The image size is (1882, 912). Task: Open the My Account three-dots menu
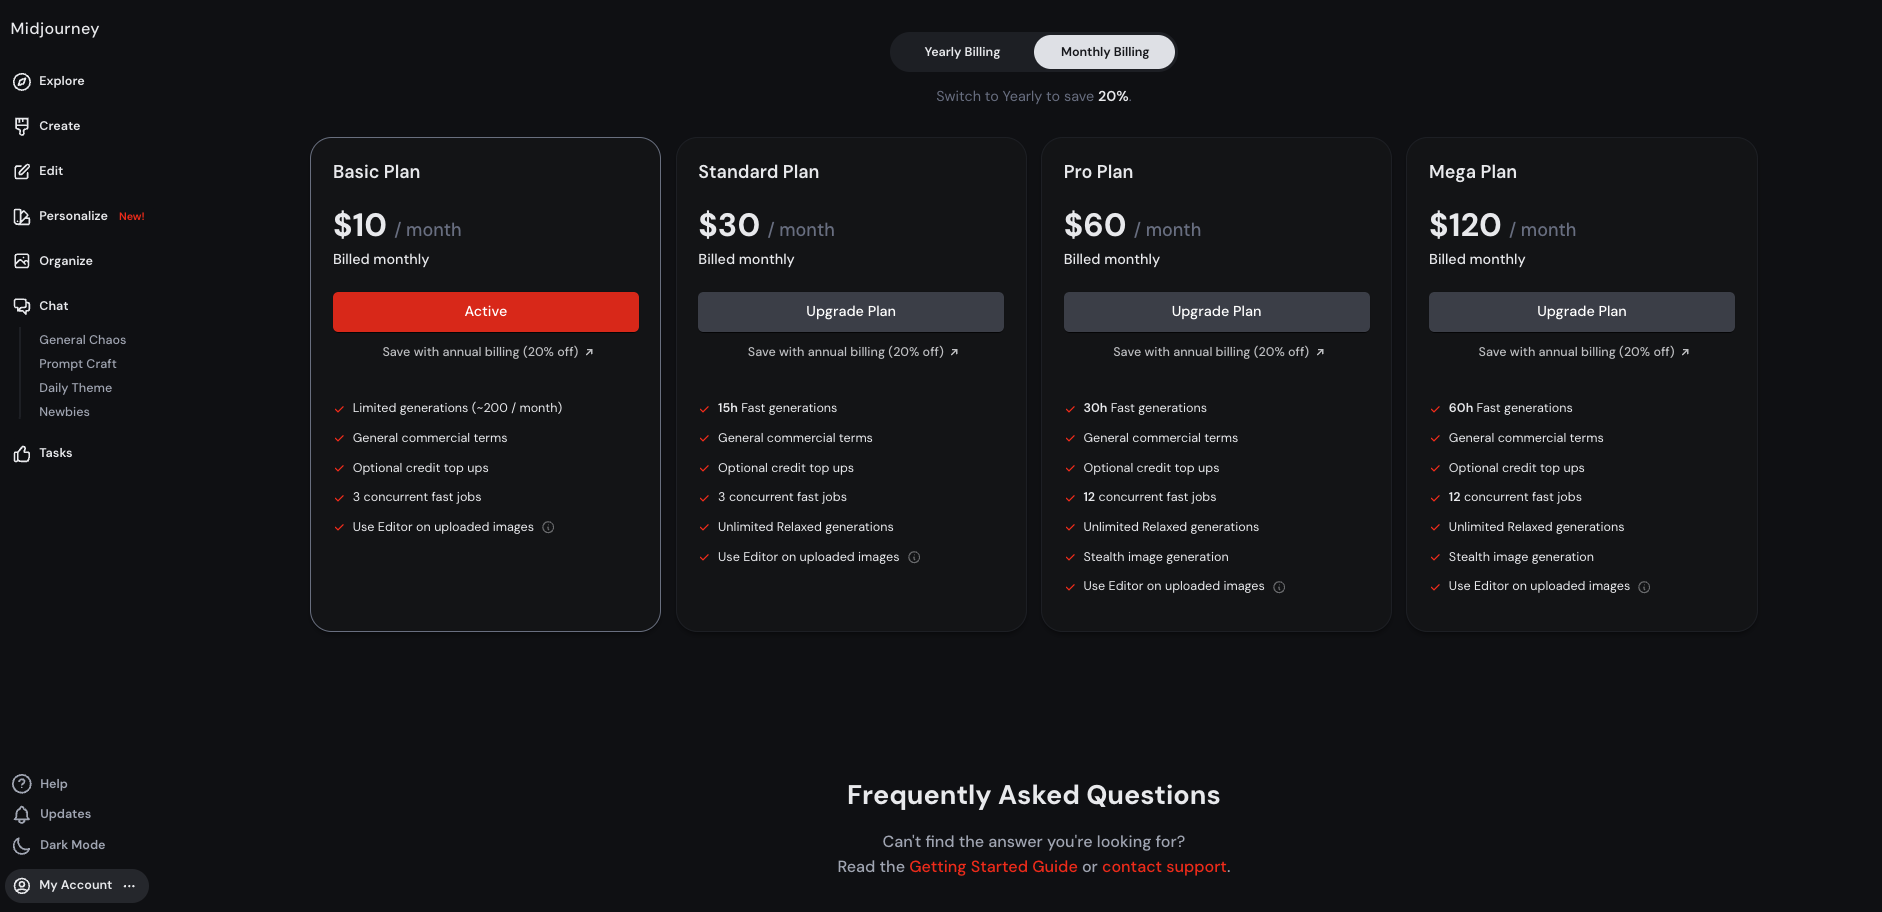coord(129,885)
